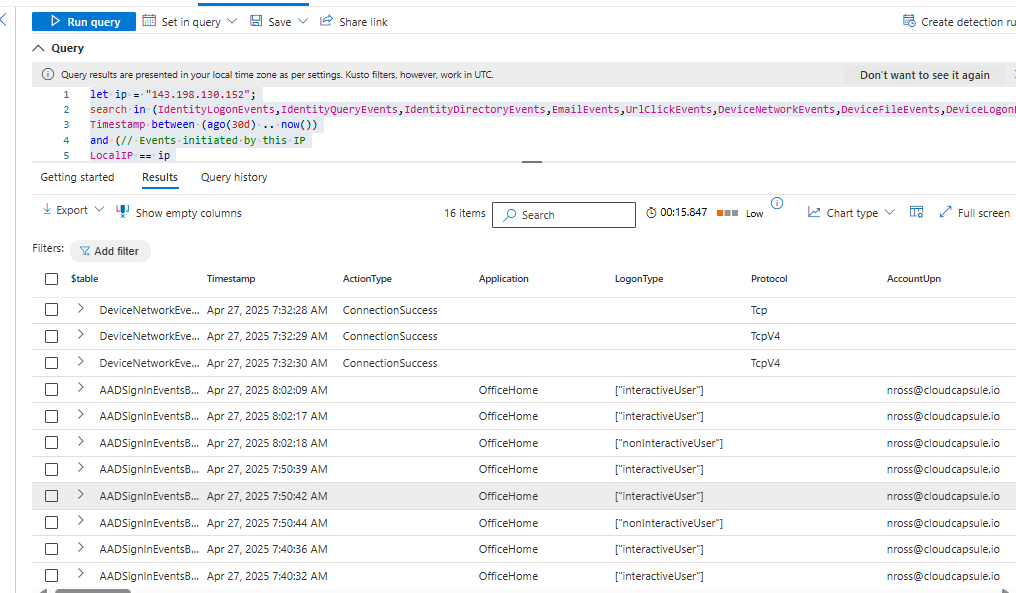Select checkbox for the 7:40:32 AM row
Image resolution: width=1016 pixels, height=593 pixels.
pyautogui.click(x=52, y=576)
